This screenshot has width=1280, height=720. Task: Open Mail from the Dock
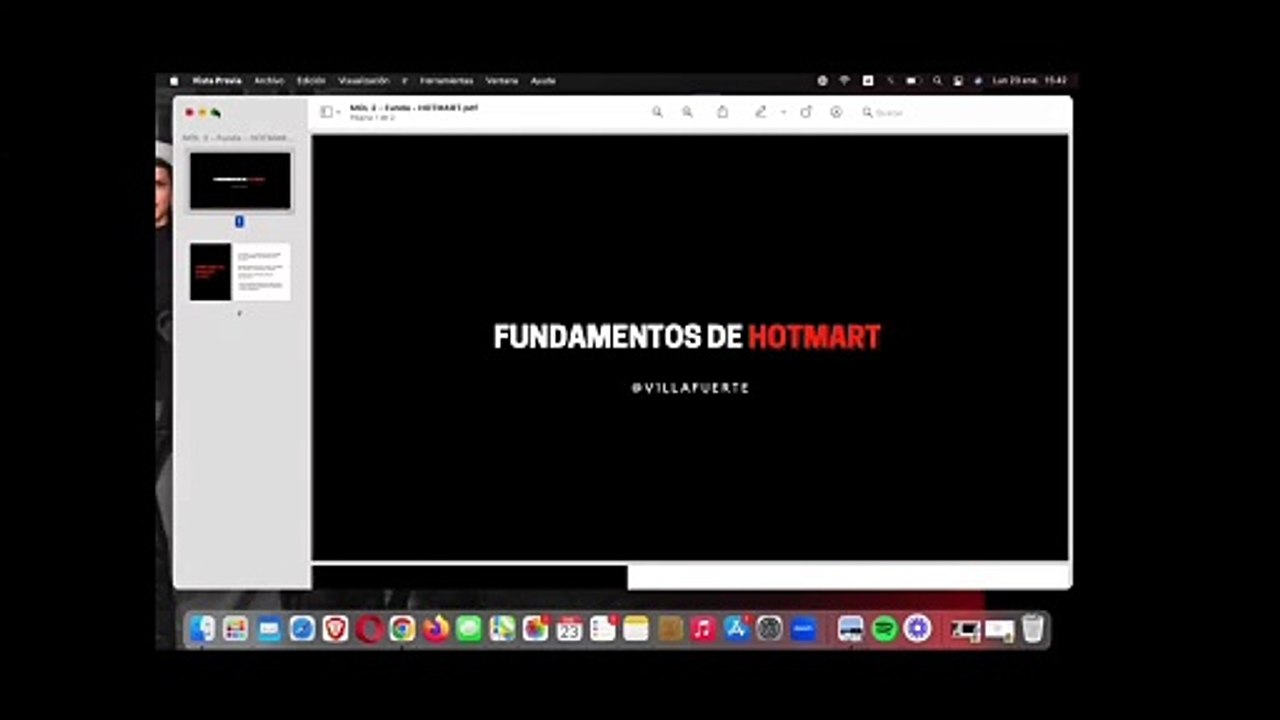pyautogui.click(x=269, y=628)
